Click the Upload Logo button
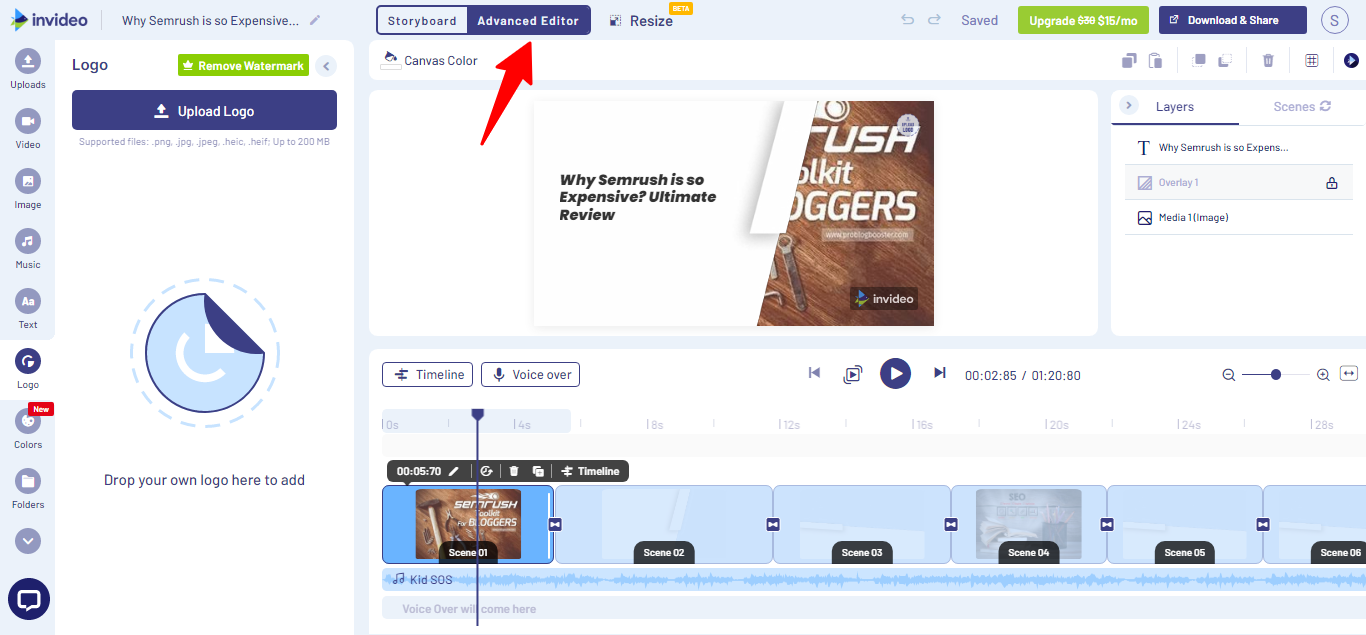The width and height of the screenshot is (1366, 635). (204, 110)
